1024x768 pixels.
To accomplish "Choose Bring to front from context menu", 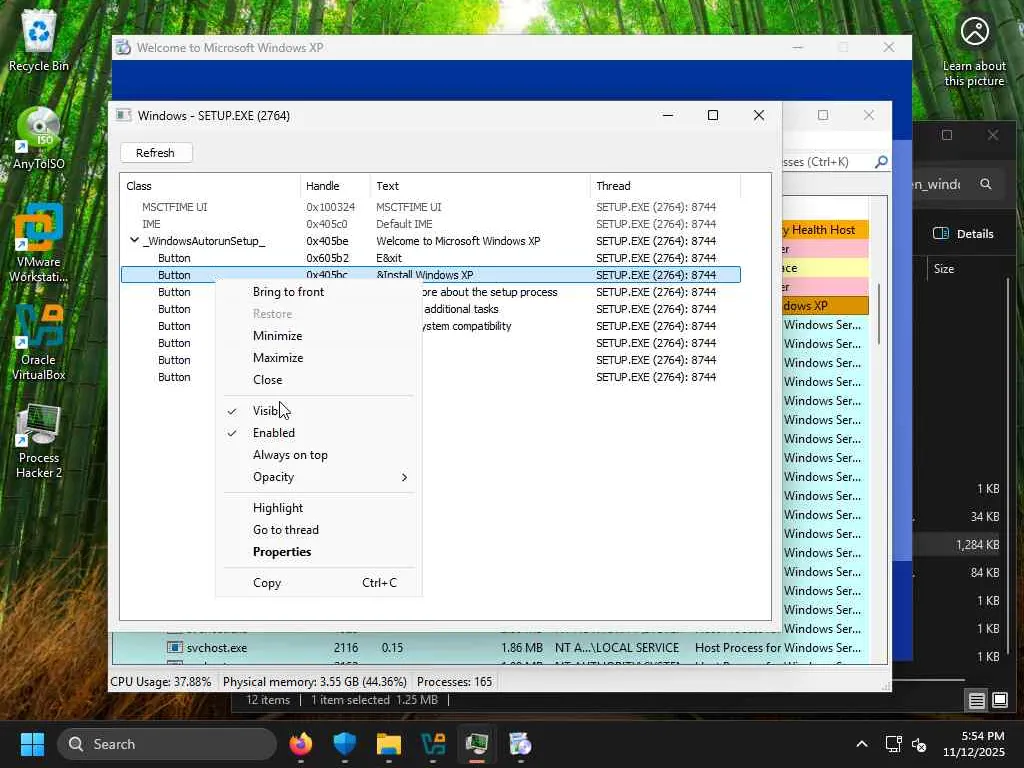I will (x=318, y=292).
